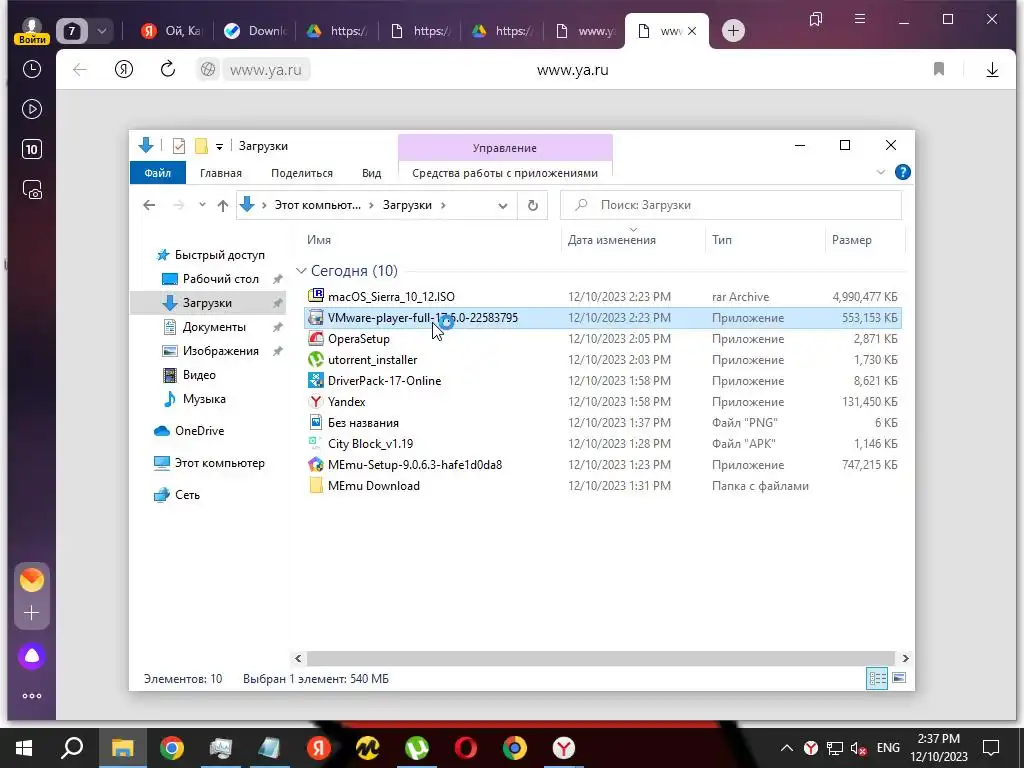The width and height of the screenshot is (1024, 768).
Task: Open the Вид ribbon tab
Action: click(372, 173)
